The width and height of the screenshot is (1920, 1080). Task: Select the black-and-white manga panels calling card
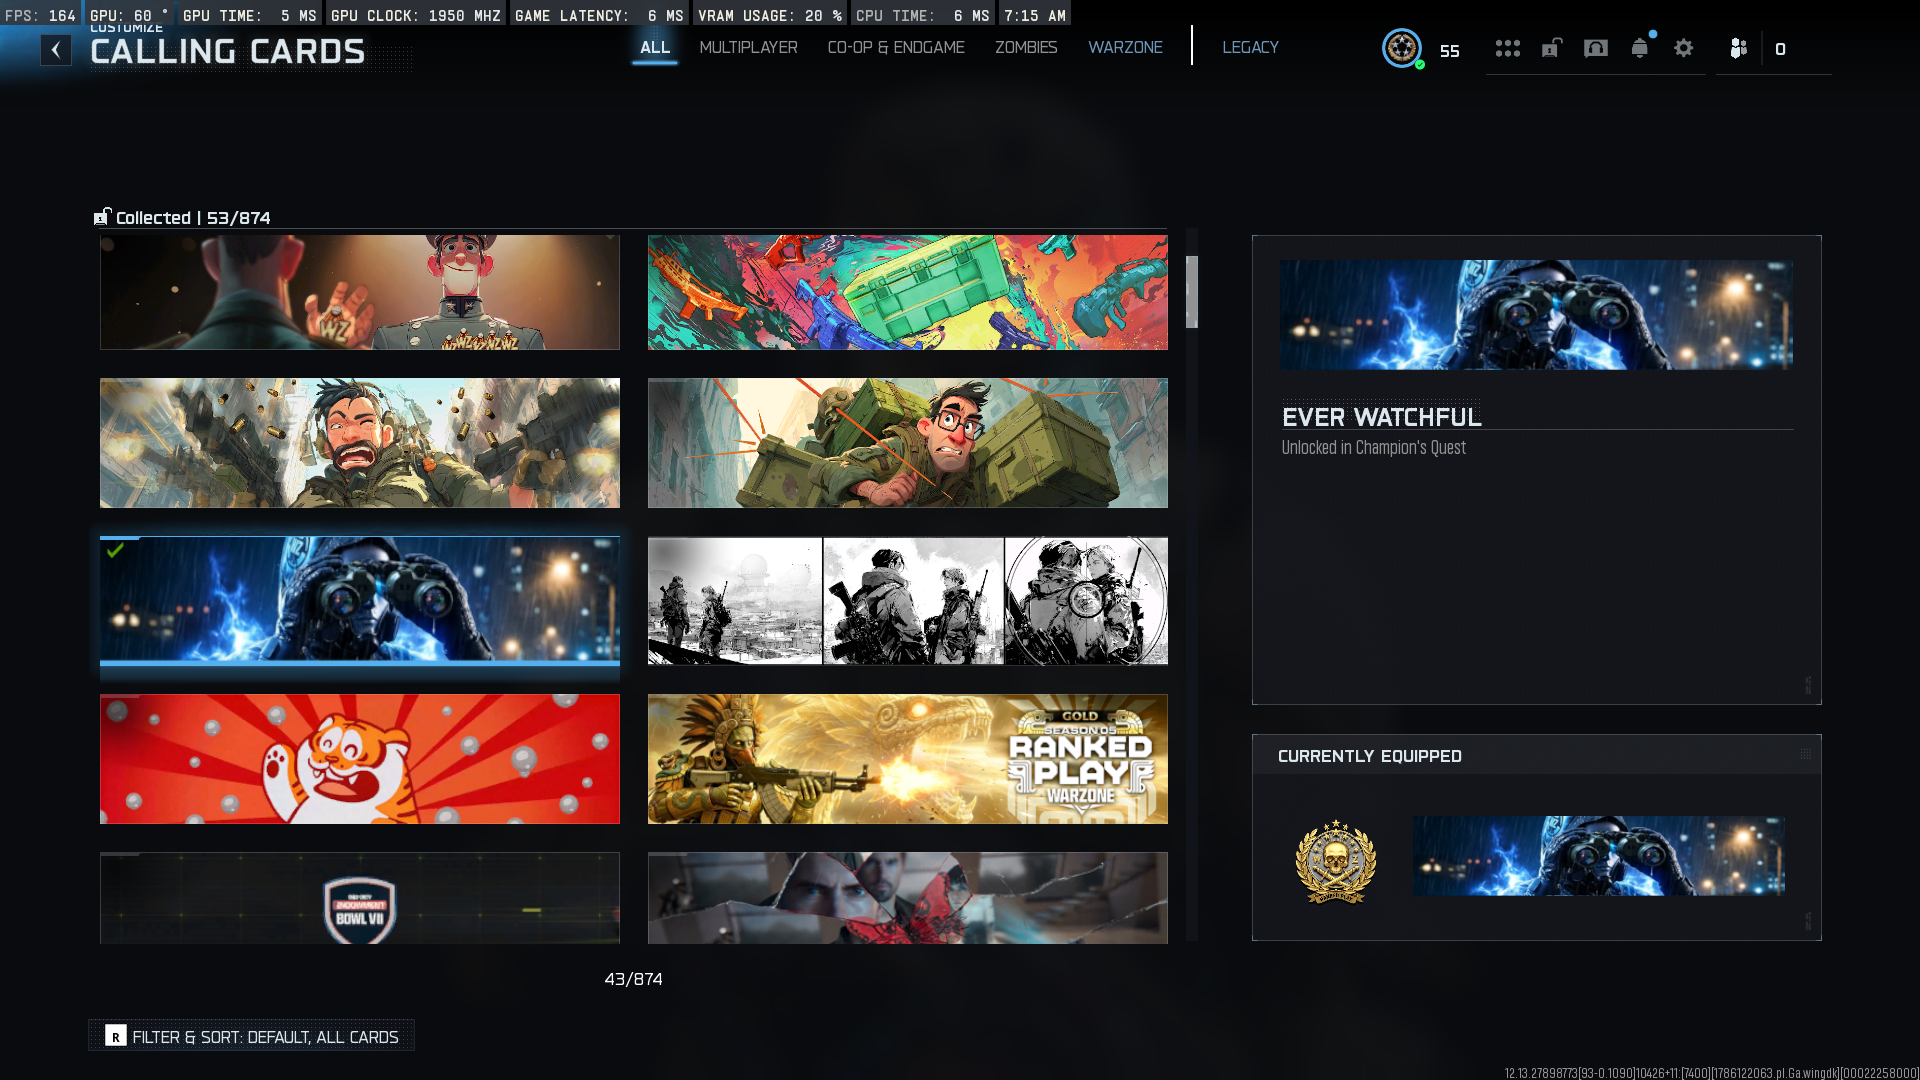click(908, 600)
